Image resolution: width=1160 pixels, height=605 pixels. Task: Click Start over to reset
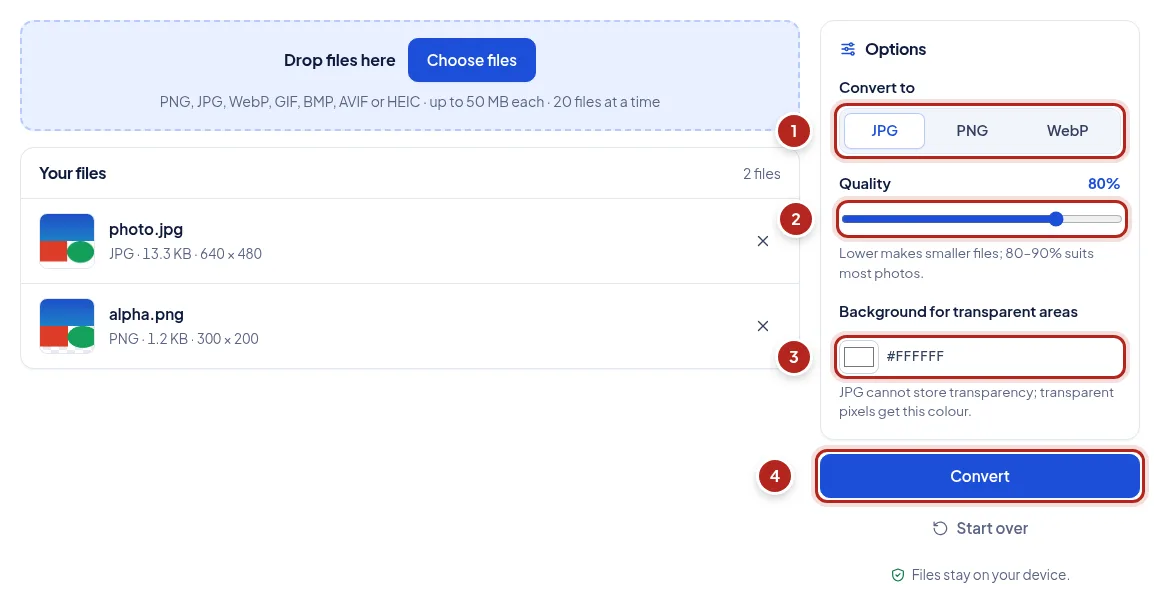[979, 528]
